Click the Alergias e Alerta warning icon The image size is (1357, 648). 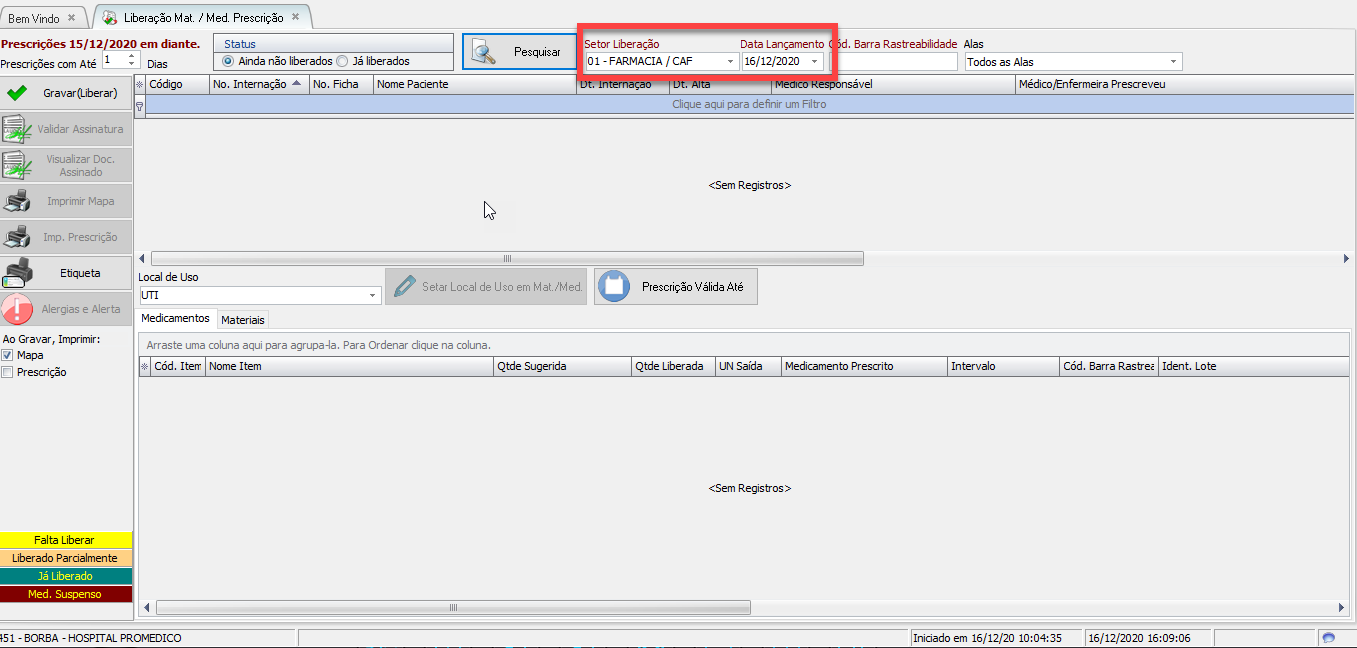pyautogui.click(x=17, y=309)
